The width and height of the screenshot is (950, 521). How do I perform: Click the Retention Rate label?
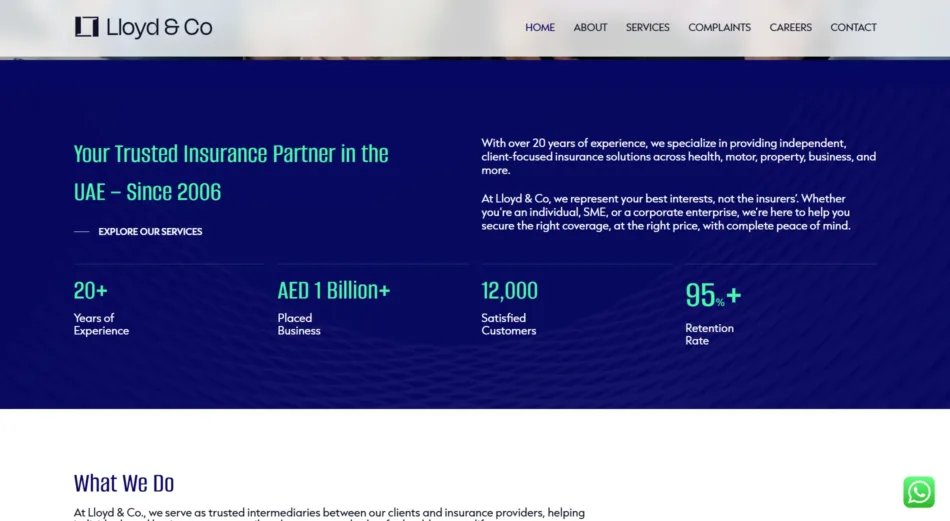point(709,334)
